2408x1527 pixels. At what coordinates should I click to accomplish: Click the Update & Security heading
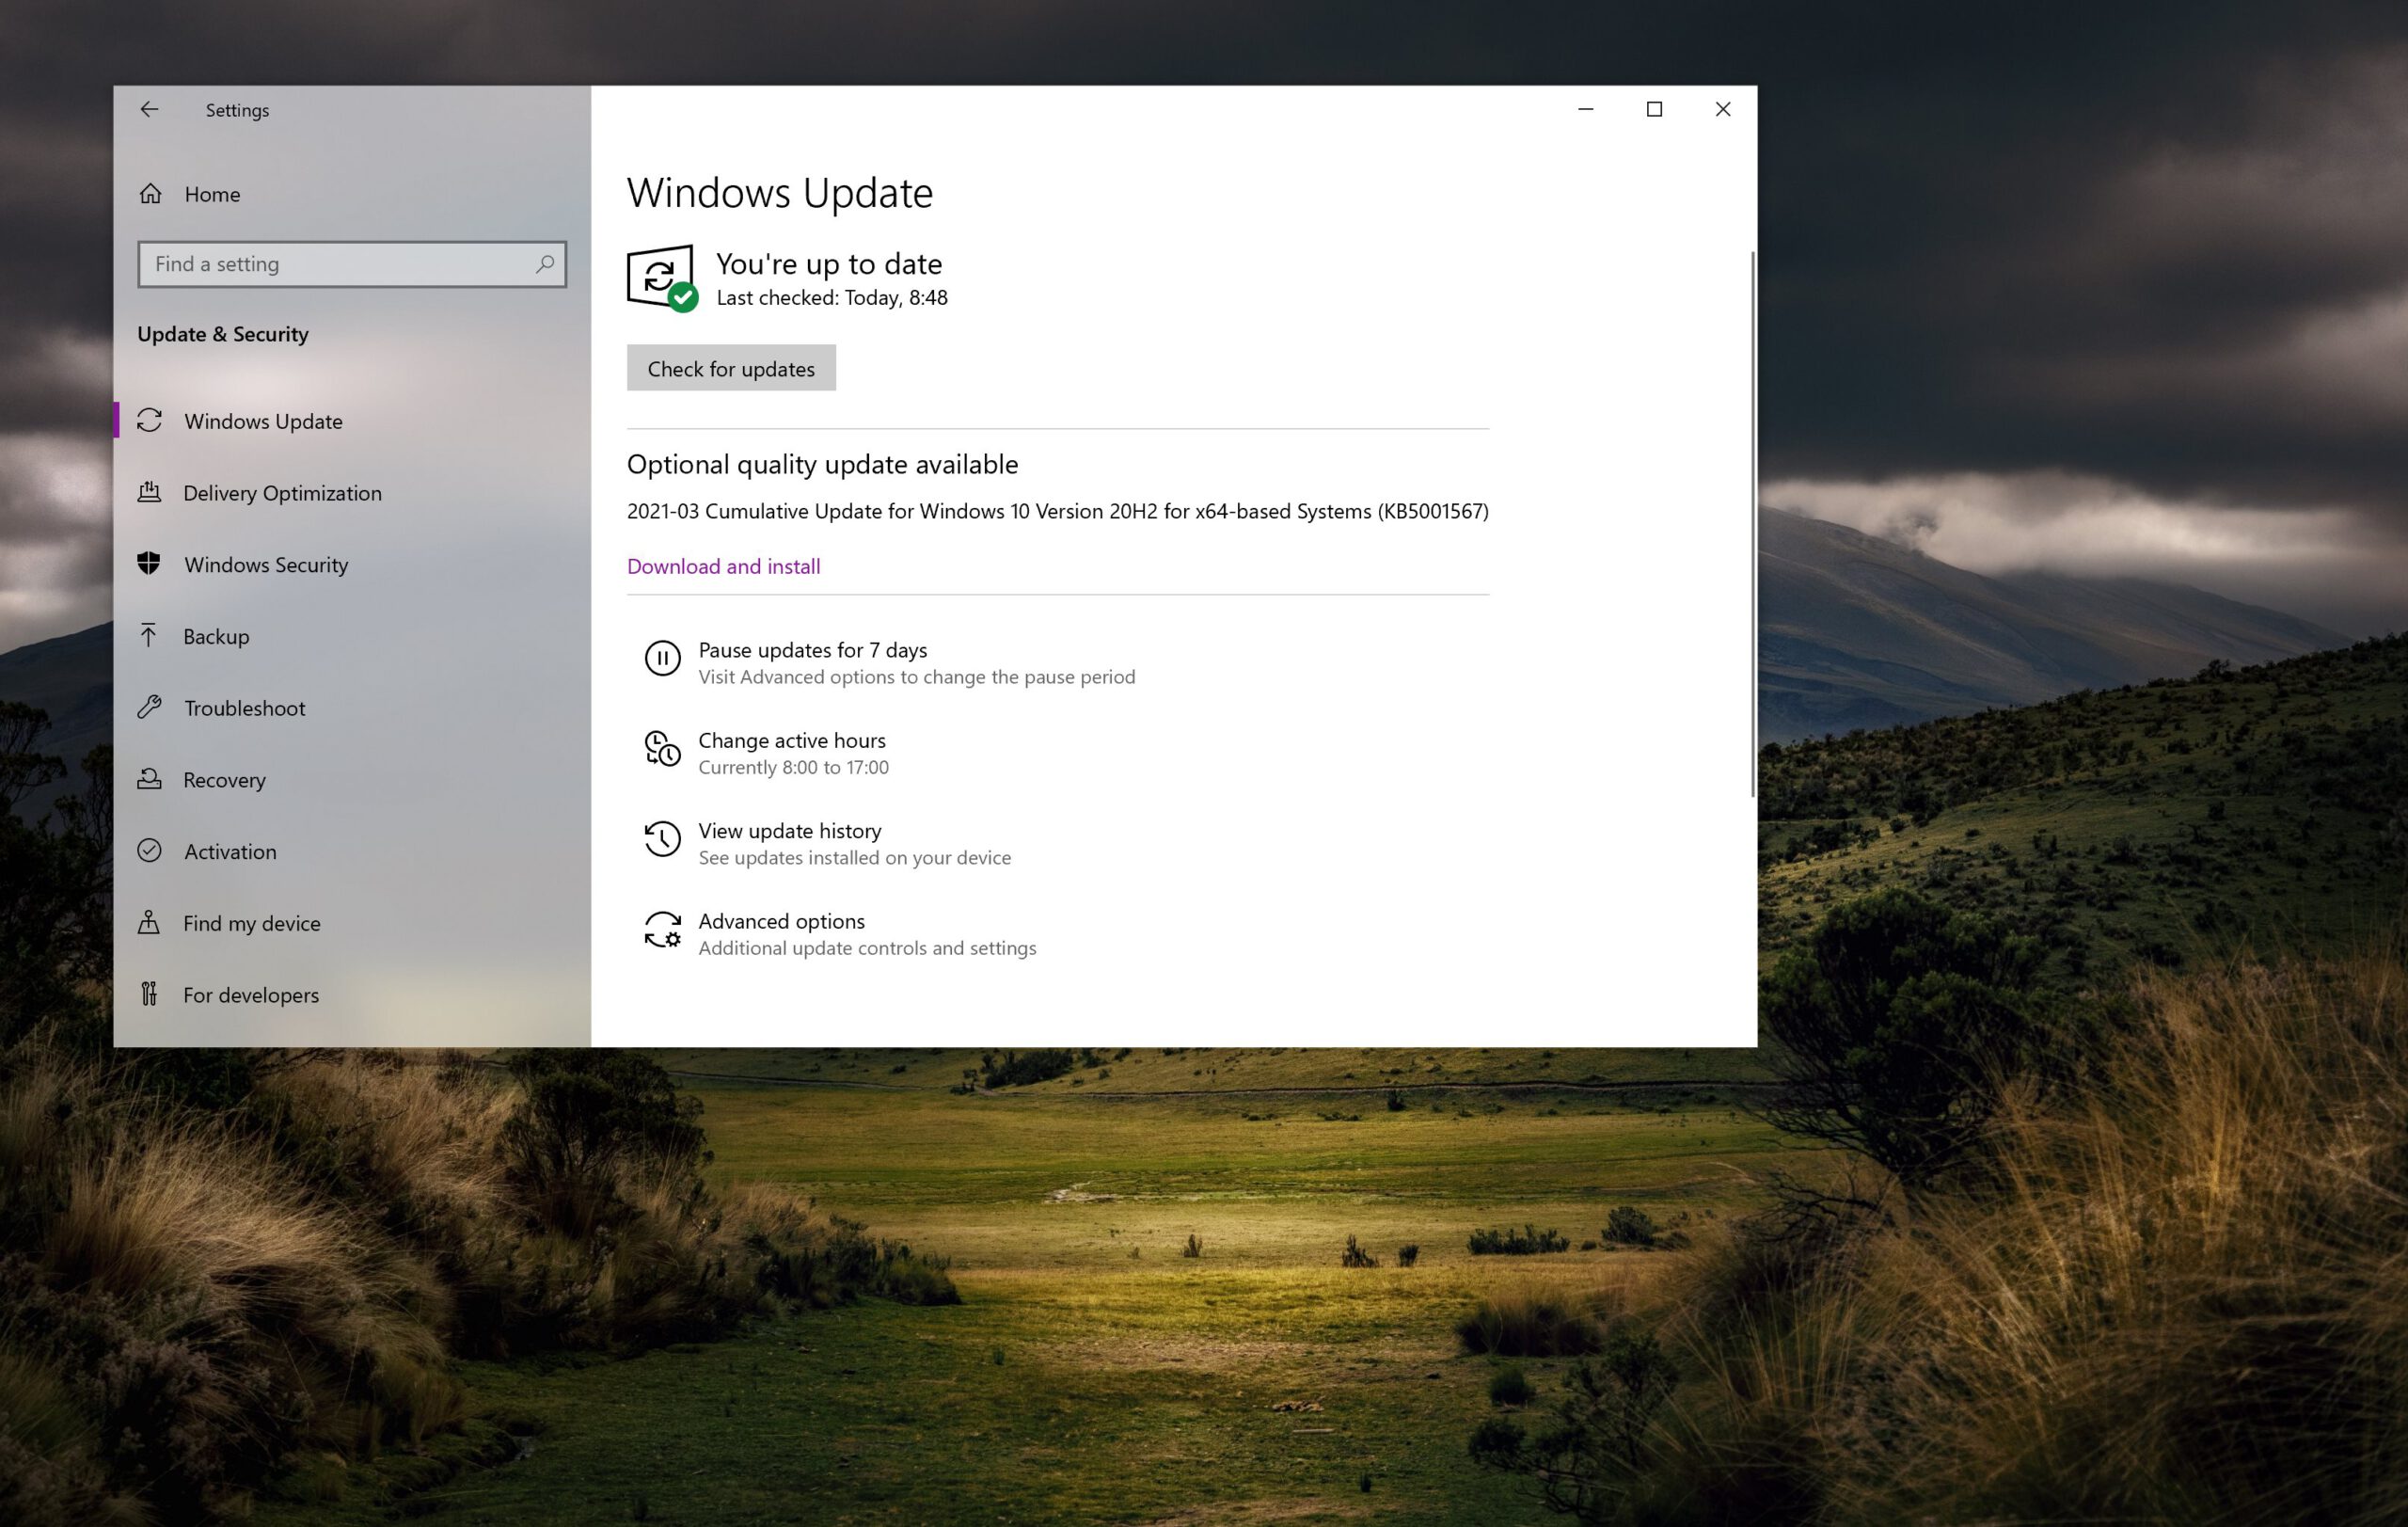222,334
